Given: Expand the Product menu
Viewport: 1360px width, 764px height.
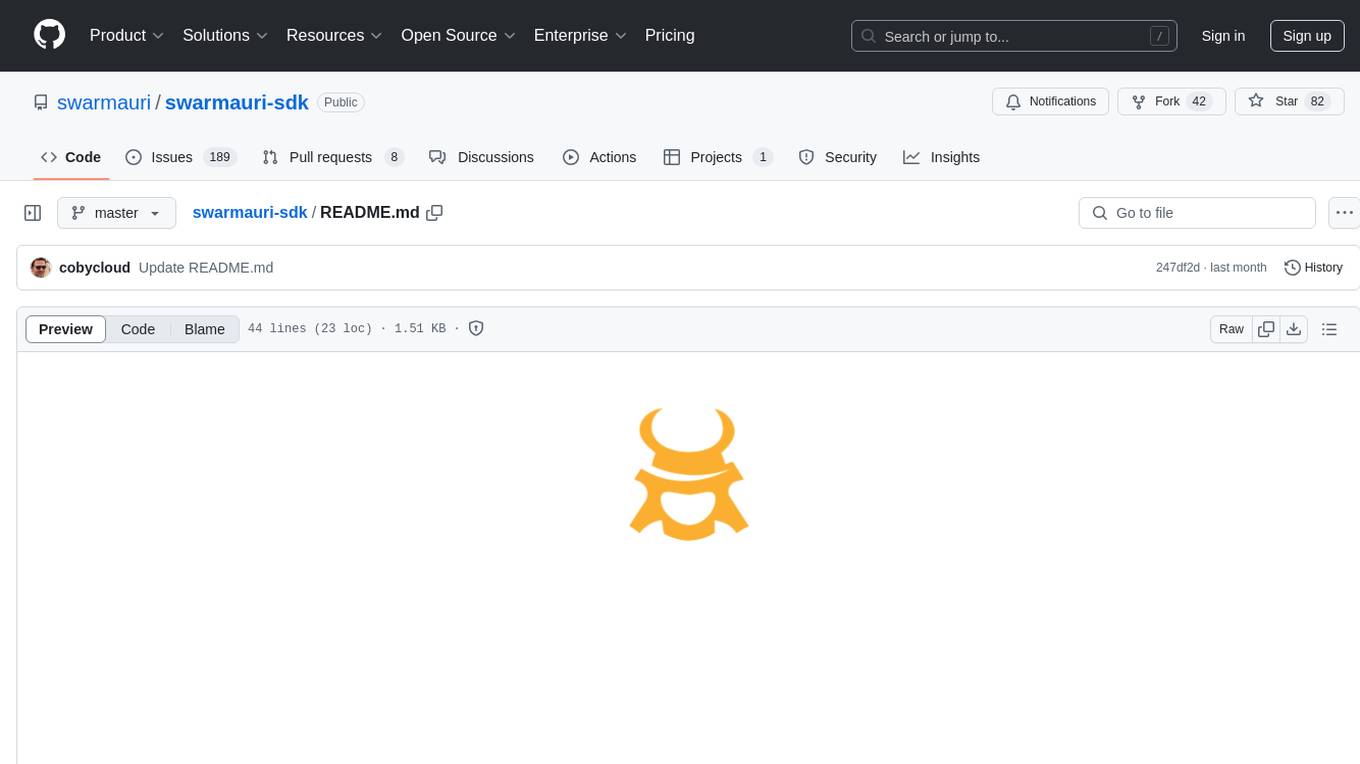Looking at the screenshot, I should point(127,35).
